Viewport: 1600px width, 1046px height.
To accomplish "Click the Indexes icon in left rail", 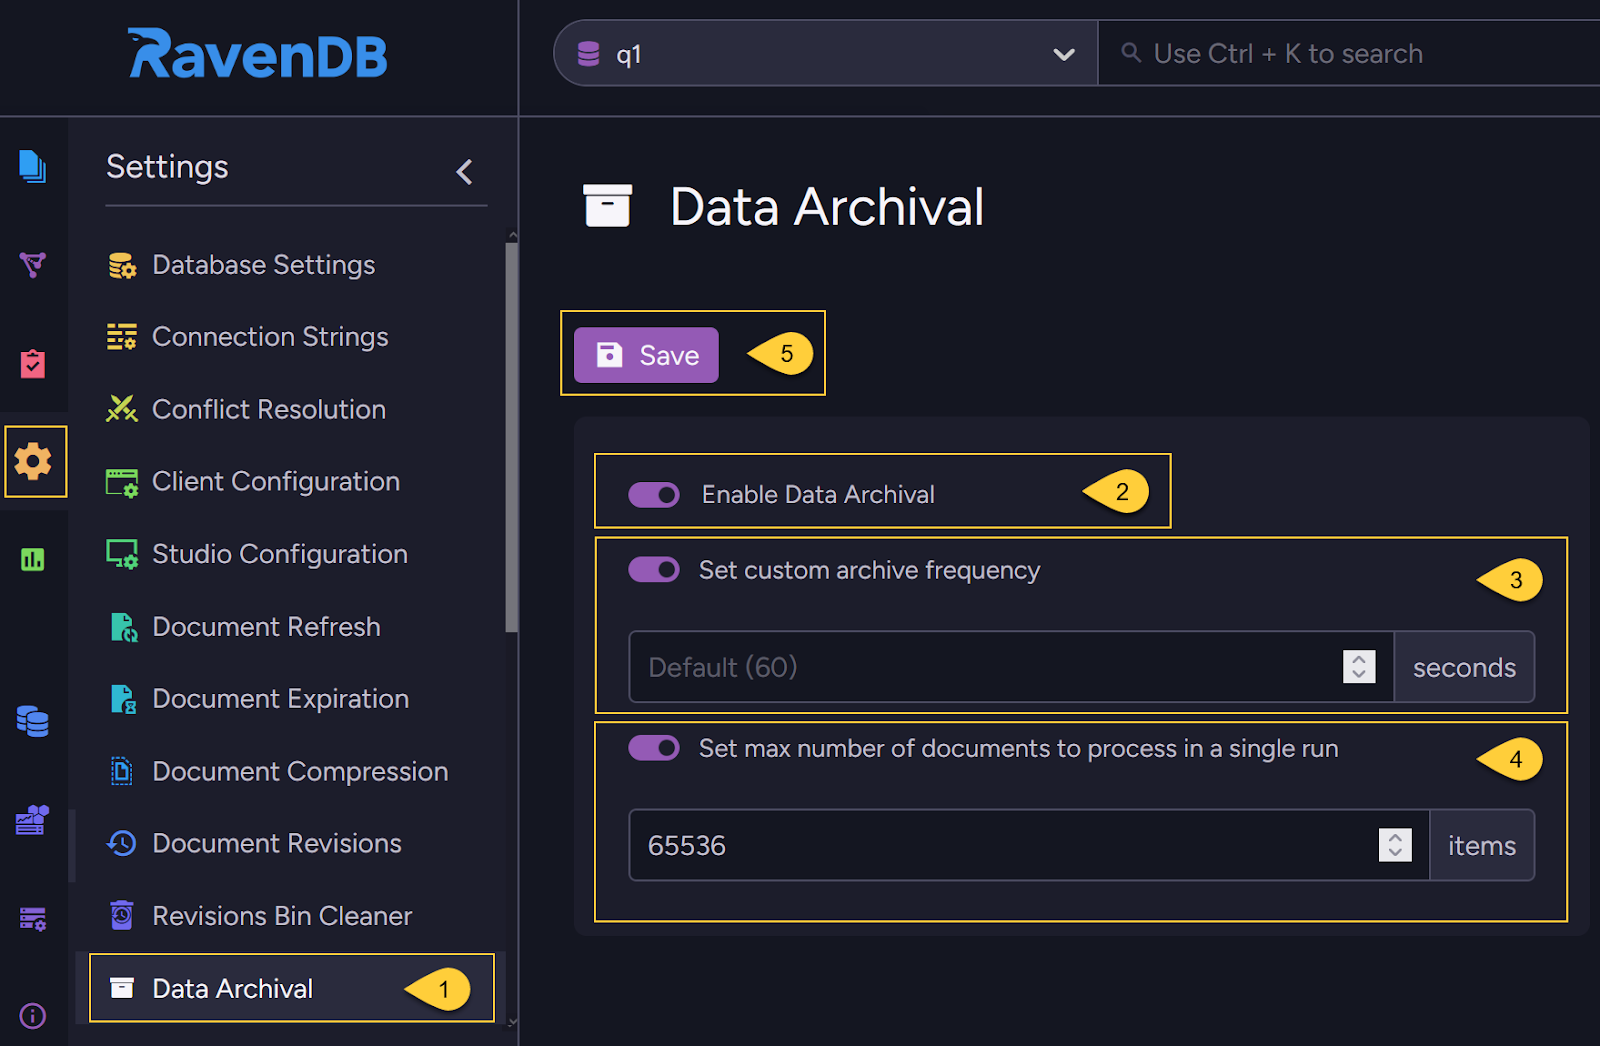I will pos(32,264).
